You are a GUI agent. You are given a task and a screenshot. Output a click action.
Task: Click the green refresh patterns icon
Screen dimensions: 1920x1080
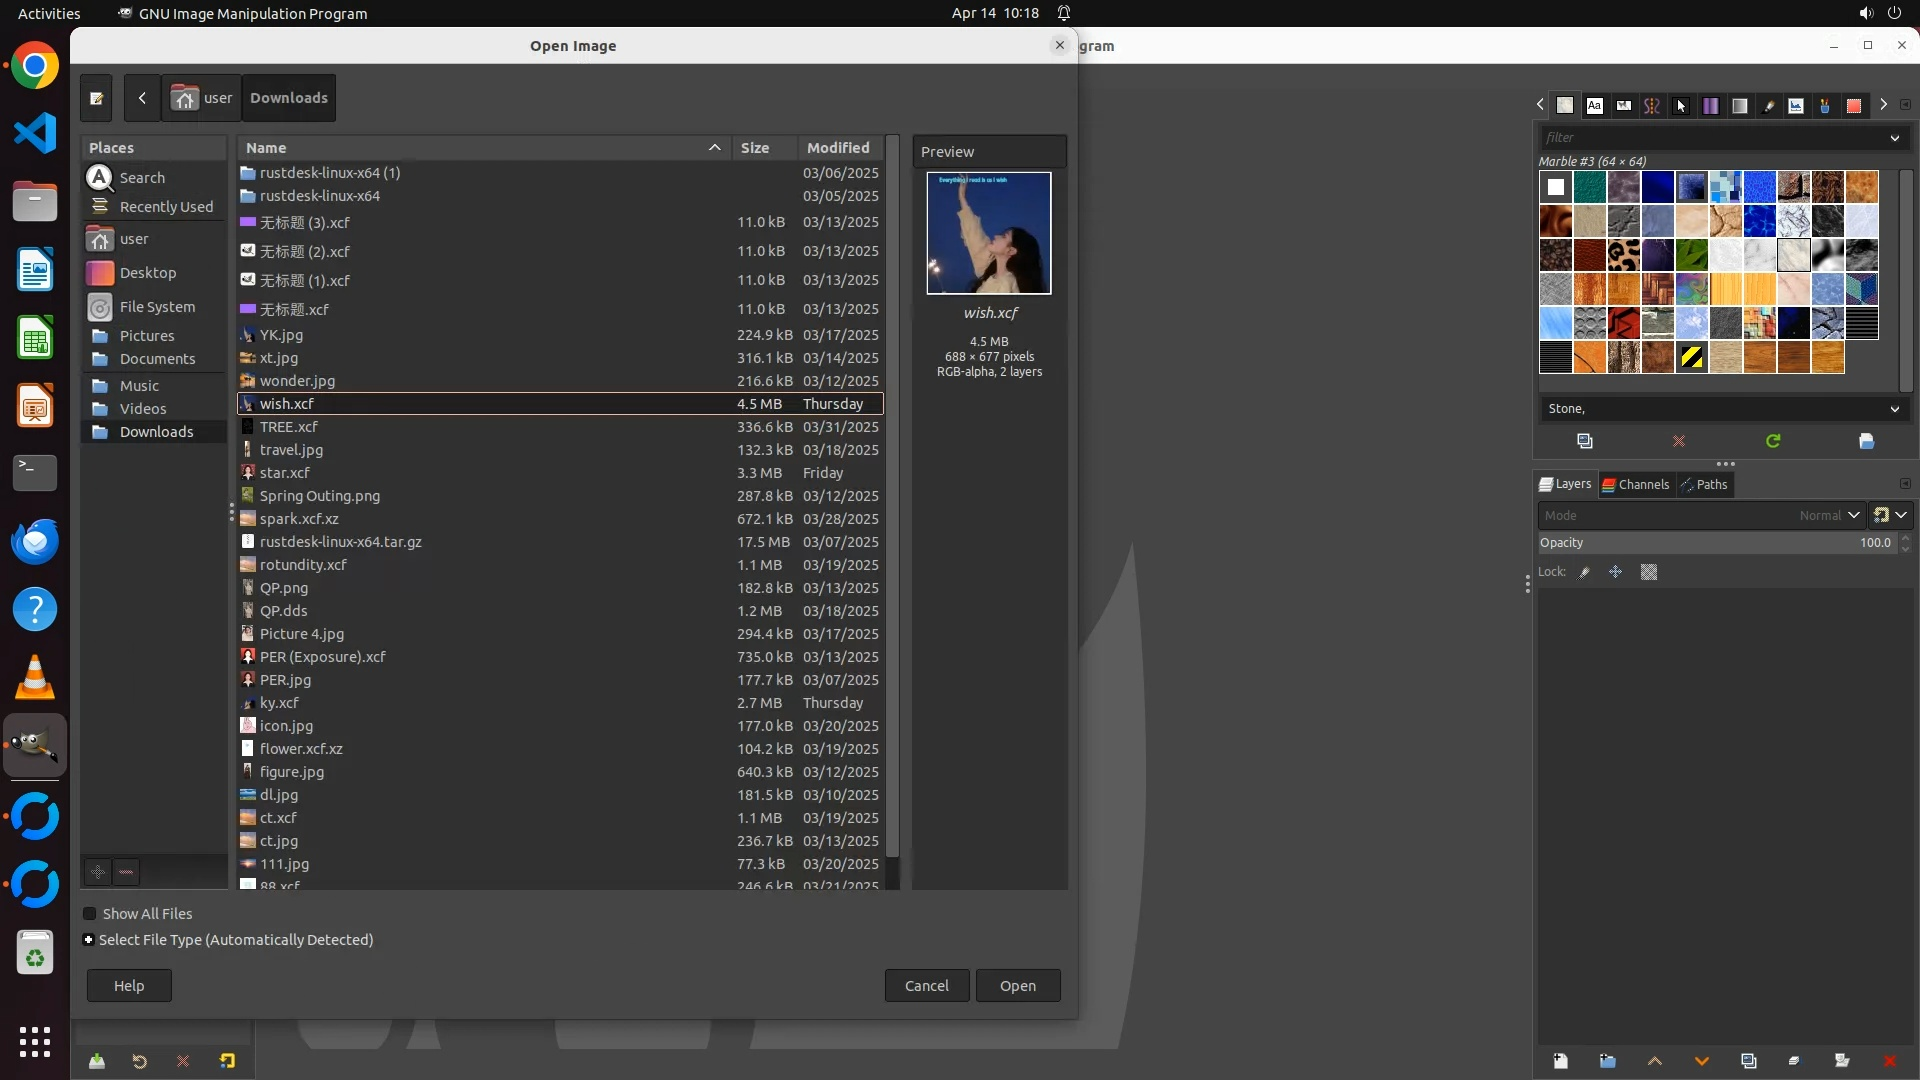point(1773,441)
